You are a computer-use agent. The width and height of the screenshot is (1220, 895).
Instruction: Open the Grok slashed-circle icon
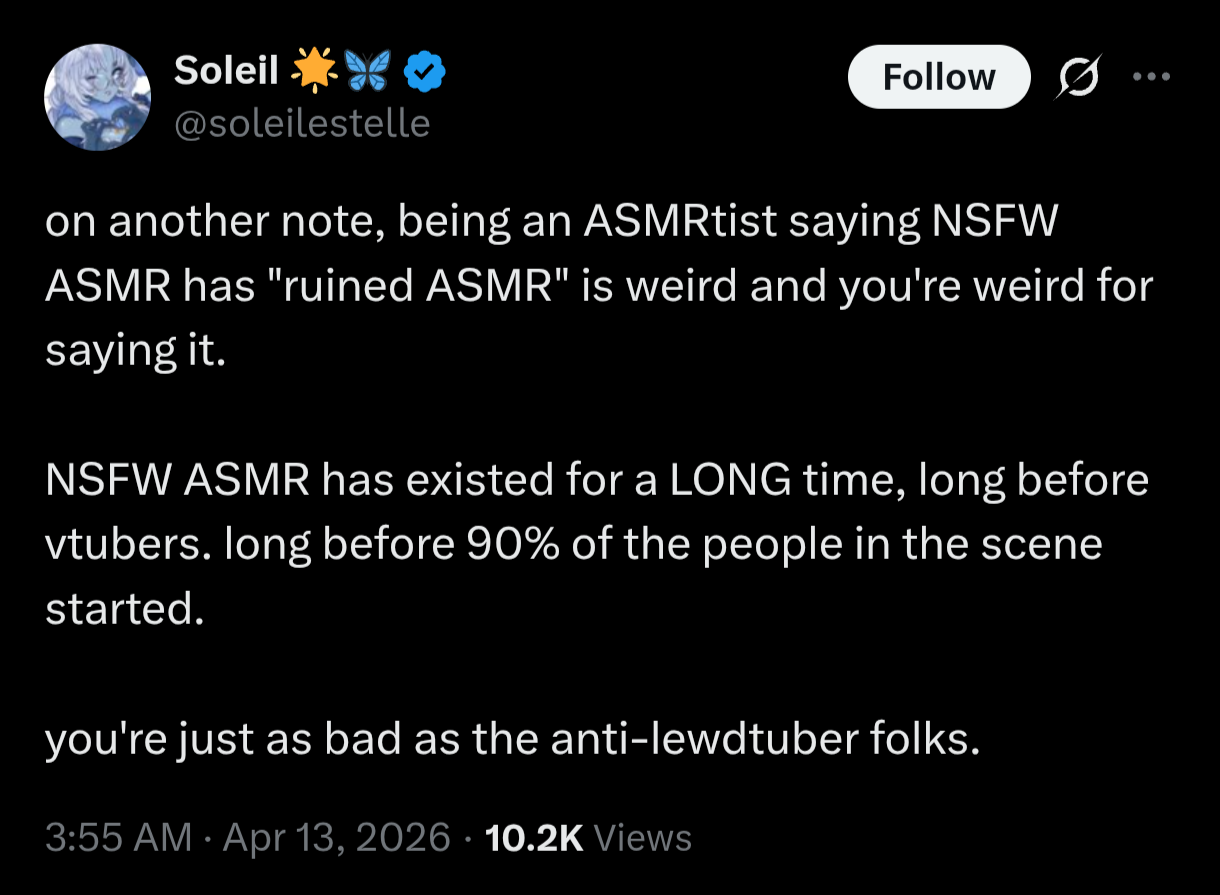[x=1079, y=77]
